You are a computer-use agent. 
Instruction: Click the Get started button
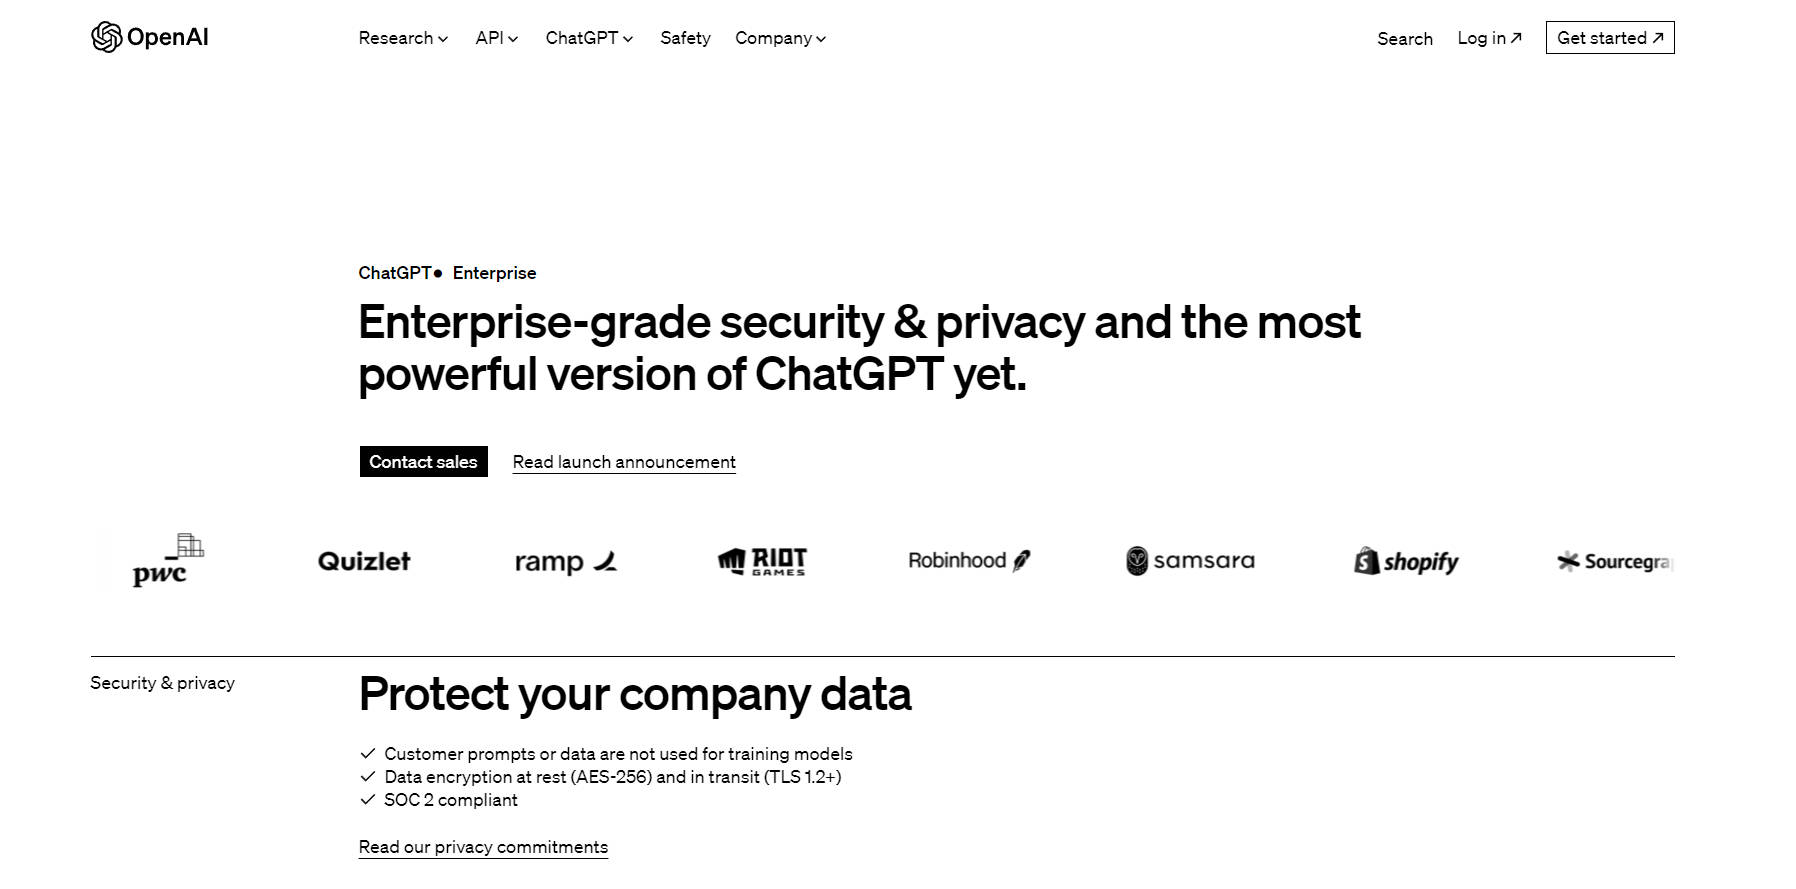[x=1609, y=37]
